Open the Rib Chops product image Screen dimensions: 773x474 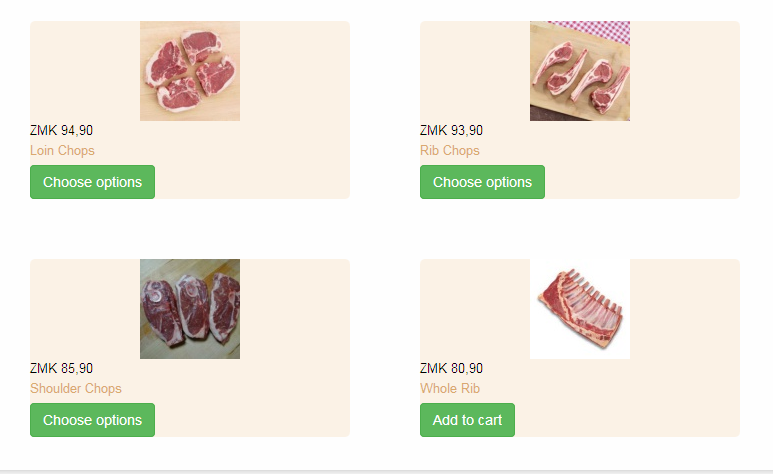(x=580, y=71)
